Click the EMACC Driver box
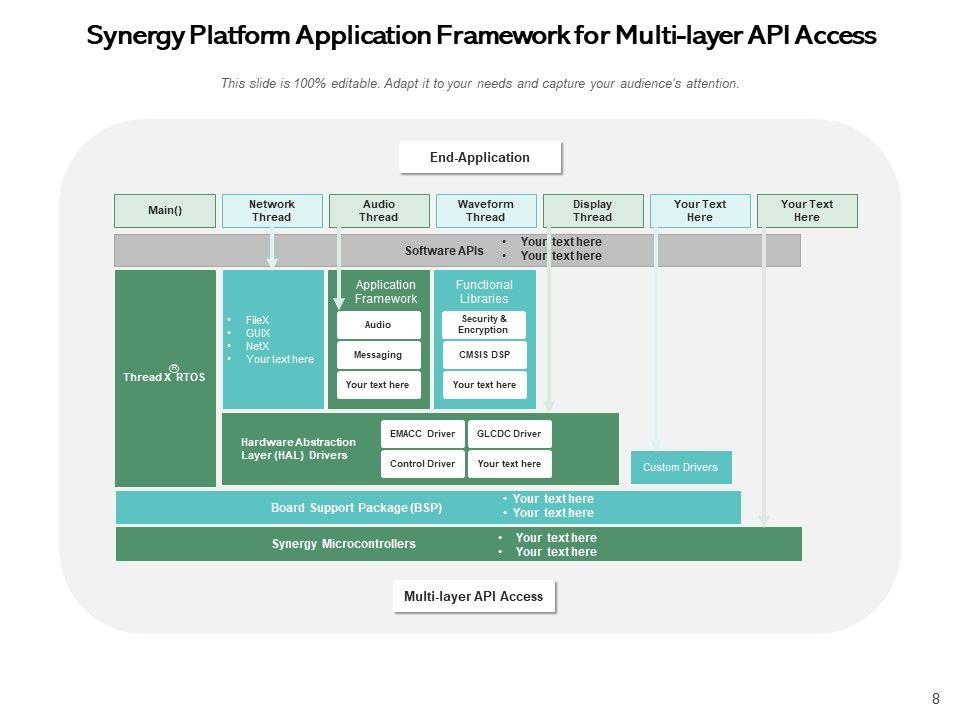960x720 pixels. tap(422, 434)
